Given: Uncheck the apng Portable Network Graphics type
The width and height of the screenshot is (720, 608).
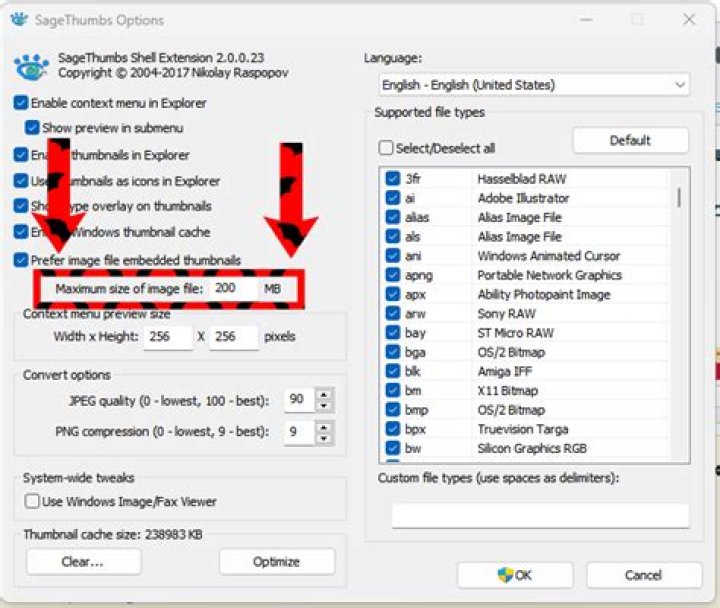Looking at the screenshot, I should (393, 275).
